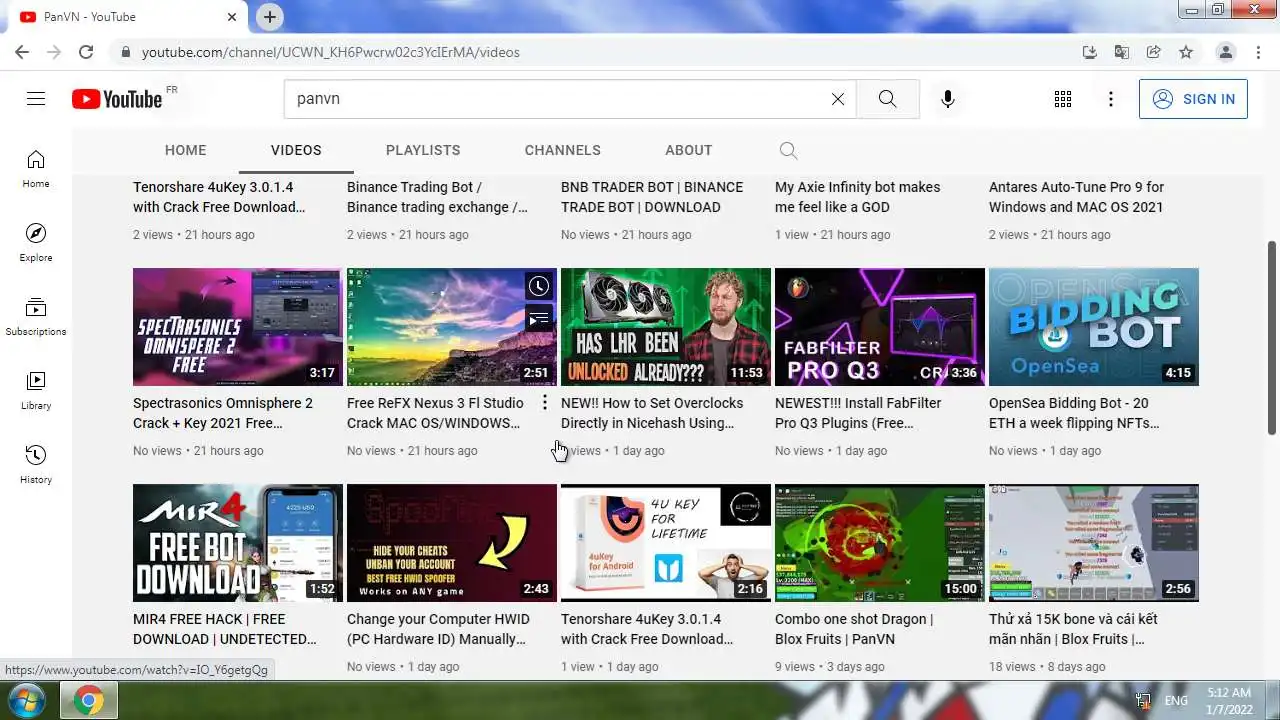Open the 15:00 Blox Fruits thumbnail
The width and height of the screenshot is (1280, 720).
[880, 543]
